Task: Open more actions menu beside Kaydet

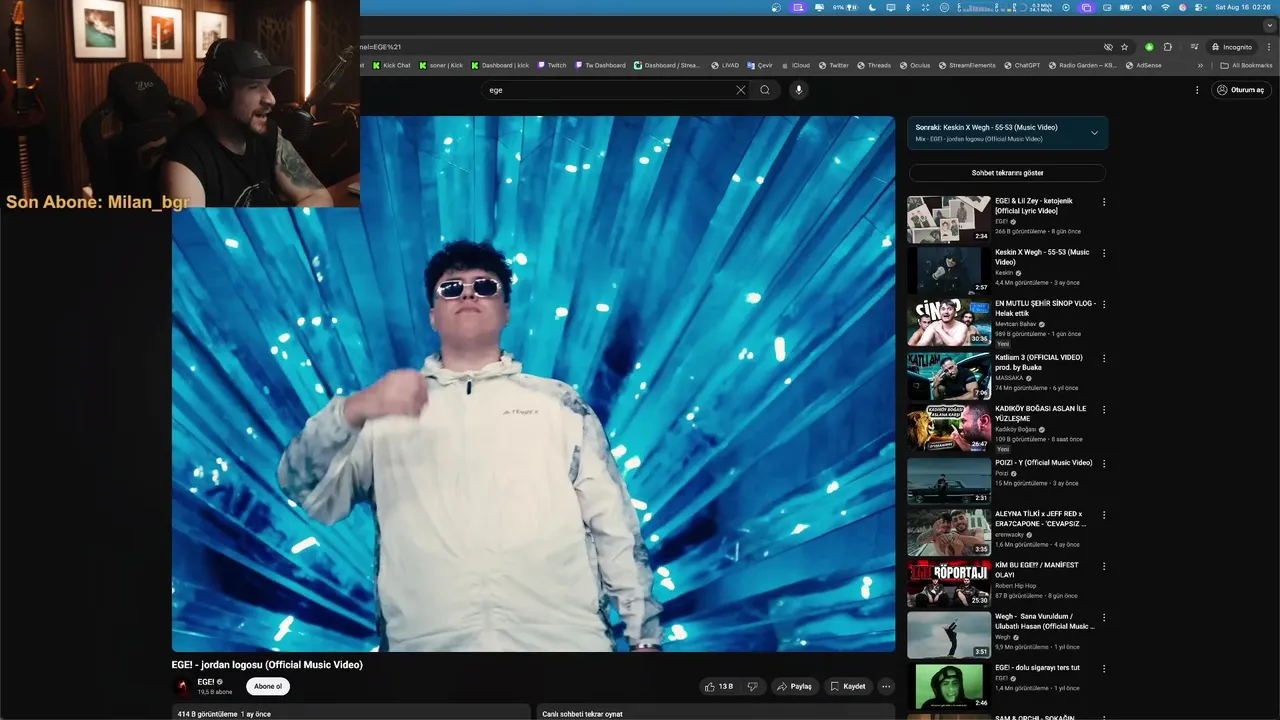Action: 885,686
